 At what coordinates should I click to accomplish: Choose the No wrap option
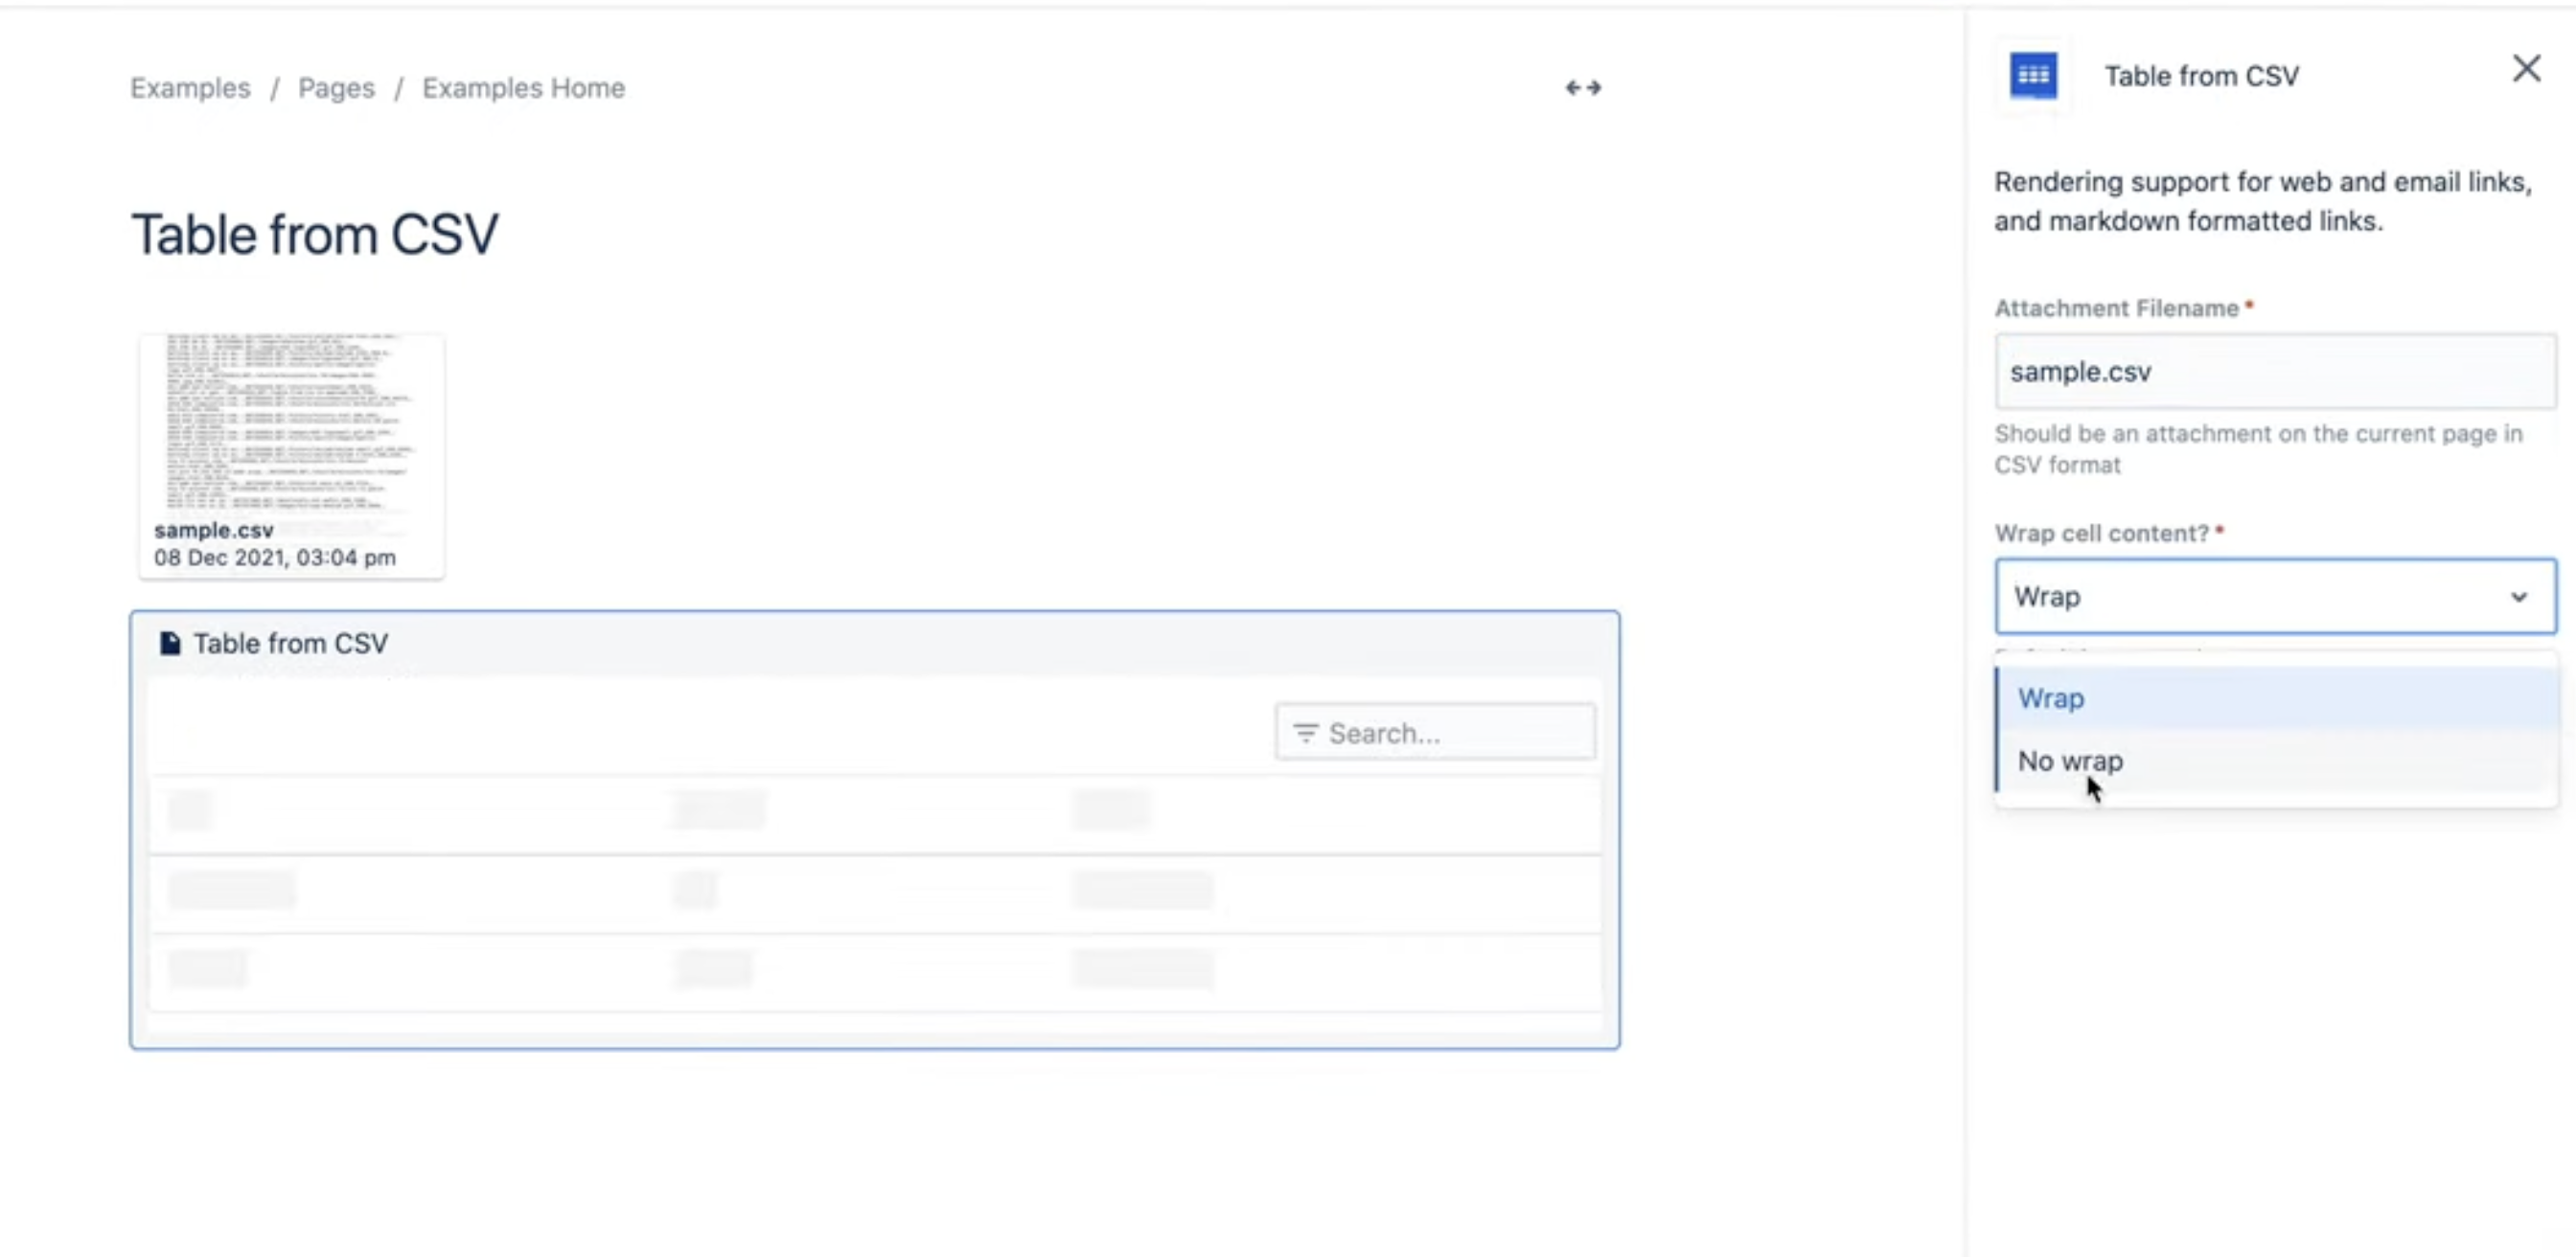(2276, 761)
